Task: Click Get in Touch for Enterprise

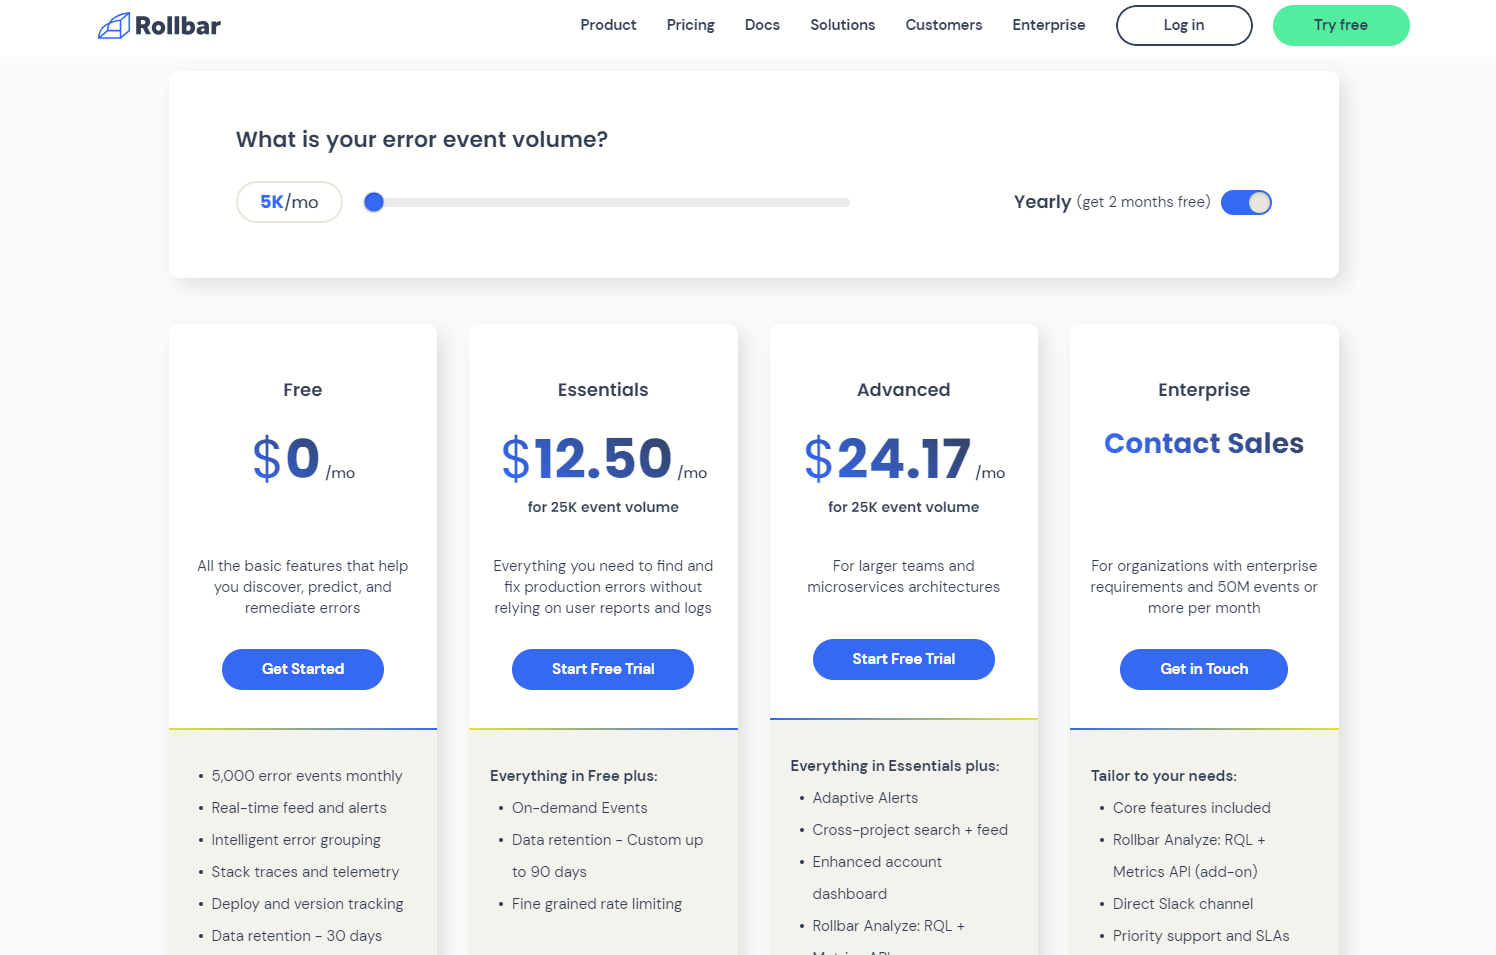Action: pos(1204,669)
